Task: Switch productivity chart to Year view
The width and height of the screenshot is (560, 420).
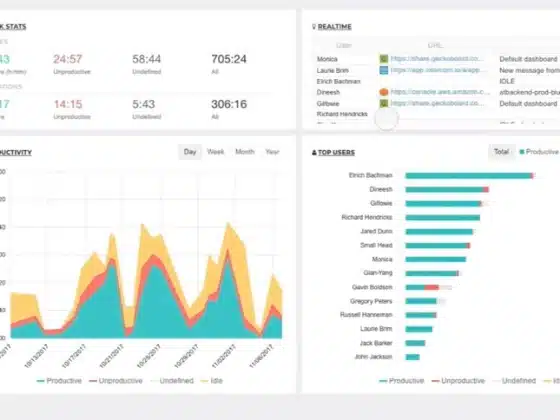Action: point(272,152)
